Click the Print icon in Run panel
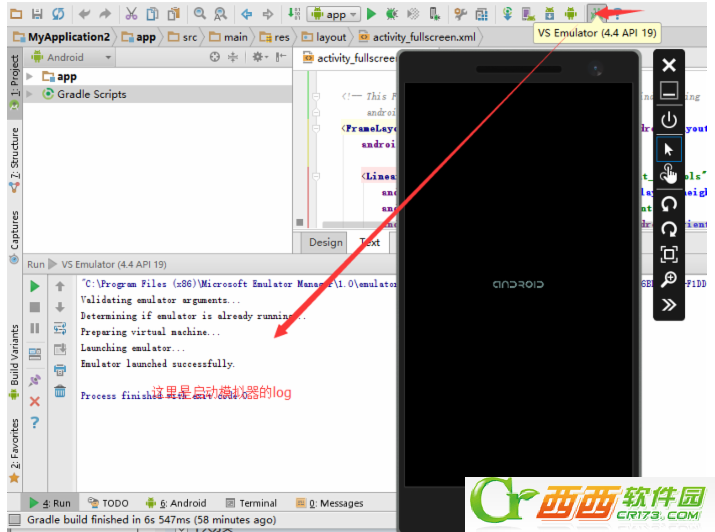 coord(60,370)
